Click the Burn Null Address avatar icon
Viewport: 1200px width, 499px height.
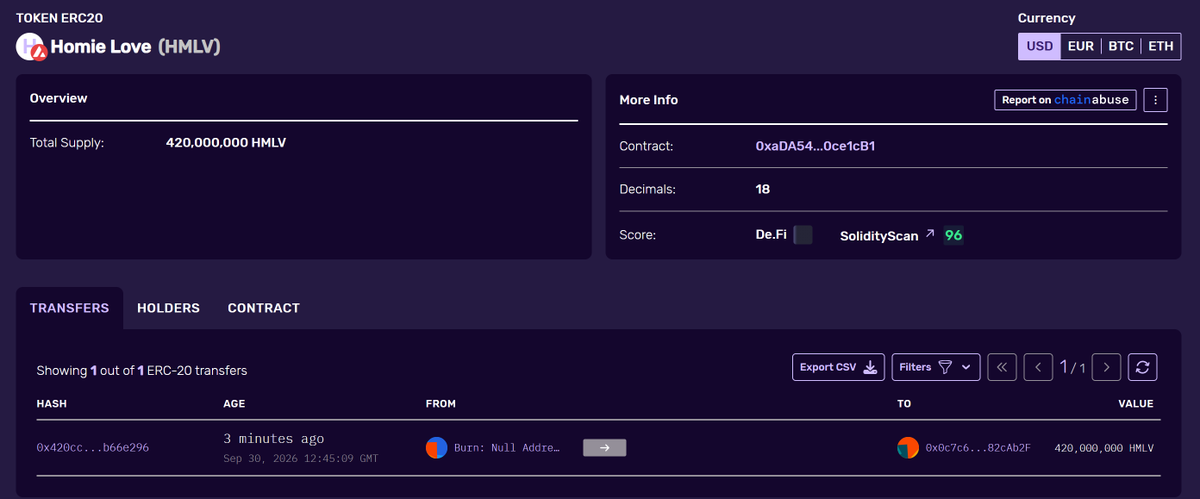436,448
